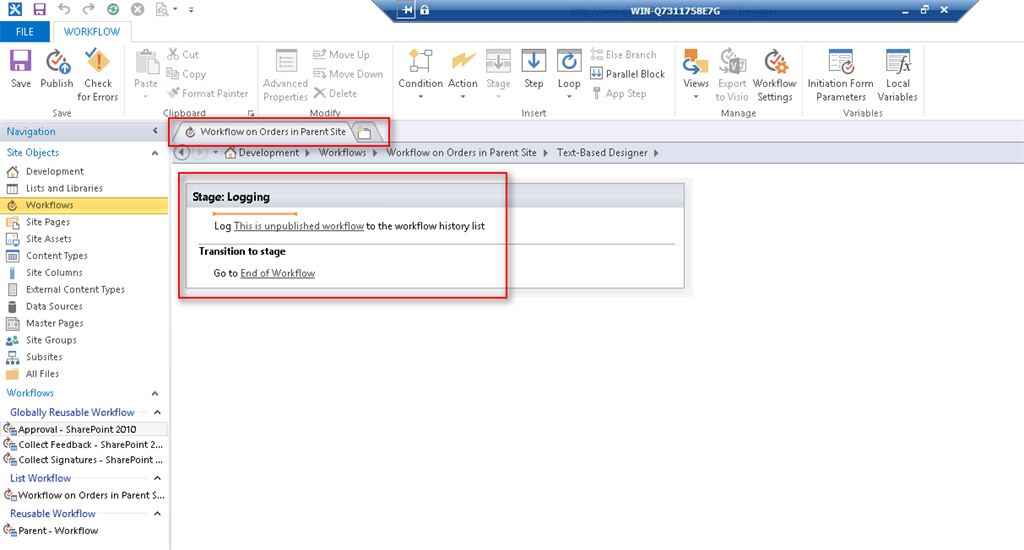The width and height of the screenshot is (1024, 550).
Task: Click Cut in Clipboard group
Action: (x=183, y=54)
